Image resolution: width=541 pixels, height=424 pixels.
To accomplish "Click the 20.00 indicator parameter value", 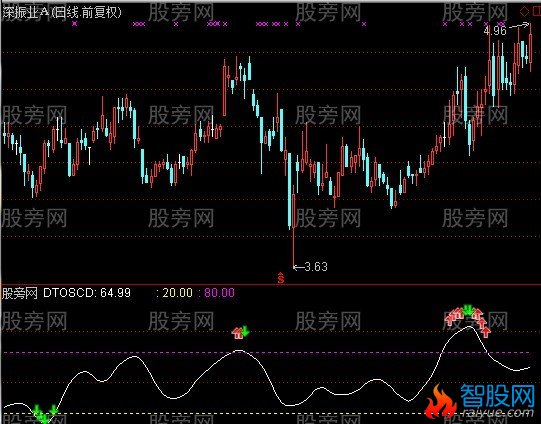I will pyautogui.click(x=177, y=293).
